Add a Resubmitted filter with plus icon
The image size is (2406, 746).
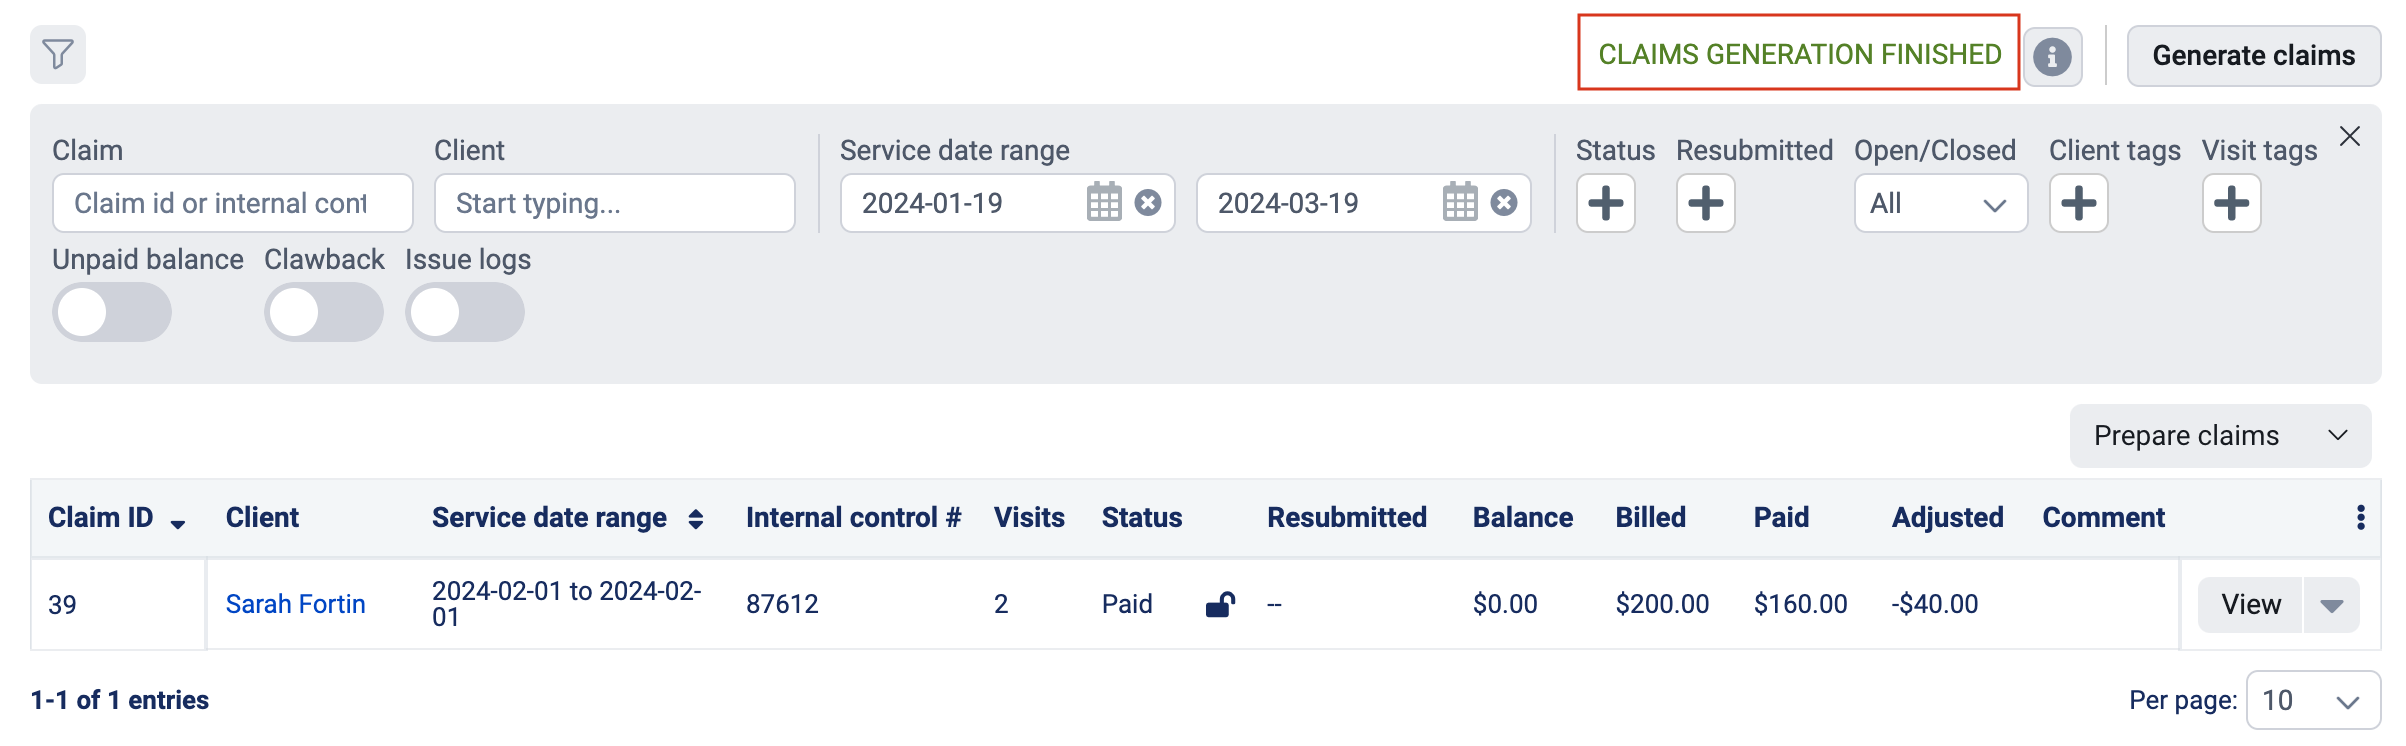pos(1706,203)
